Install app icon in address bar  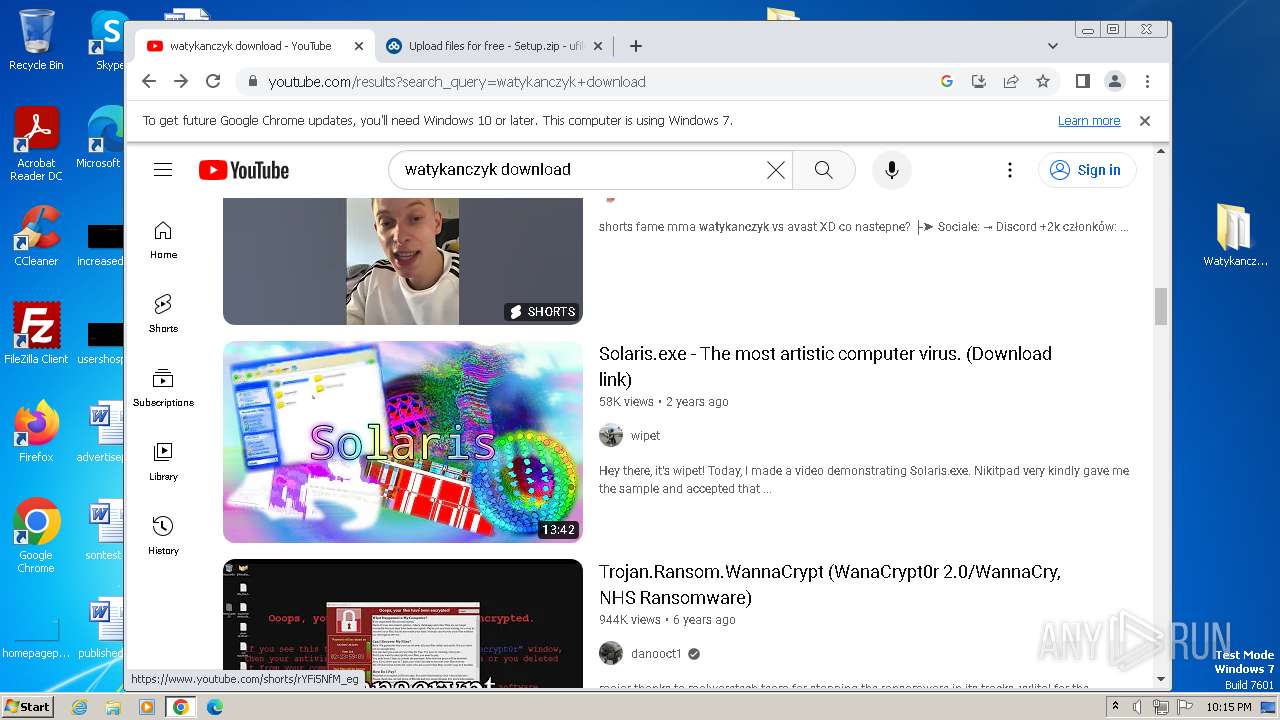point(979,81)
